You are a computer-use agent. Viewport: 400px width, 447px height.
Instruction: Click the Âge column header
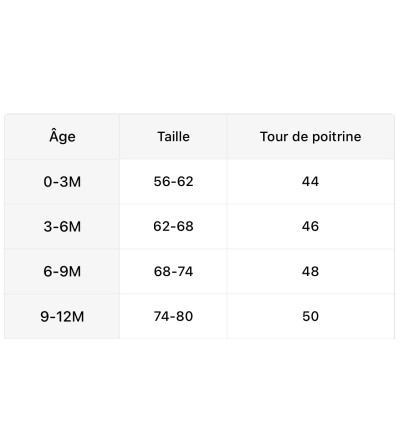coord(62,137)
